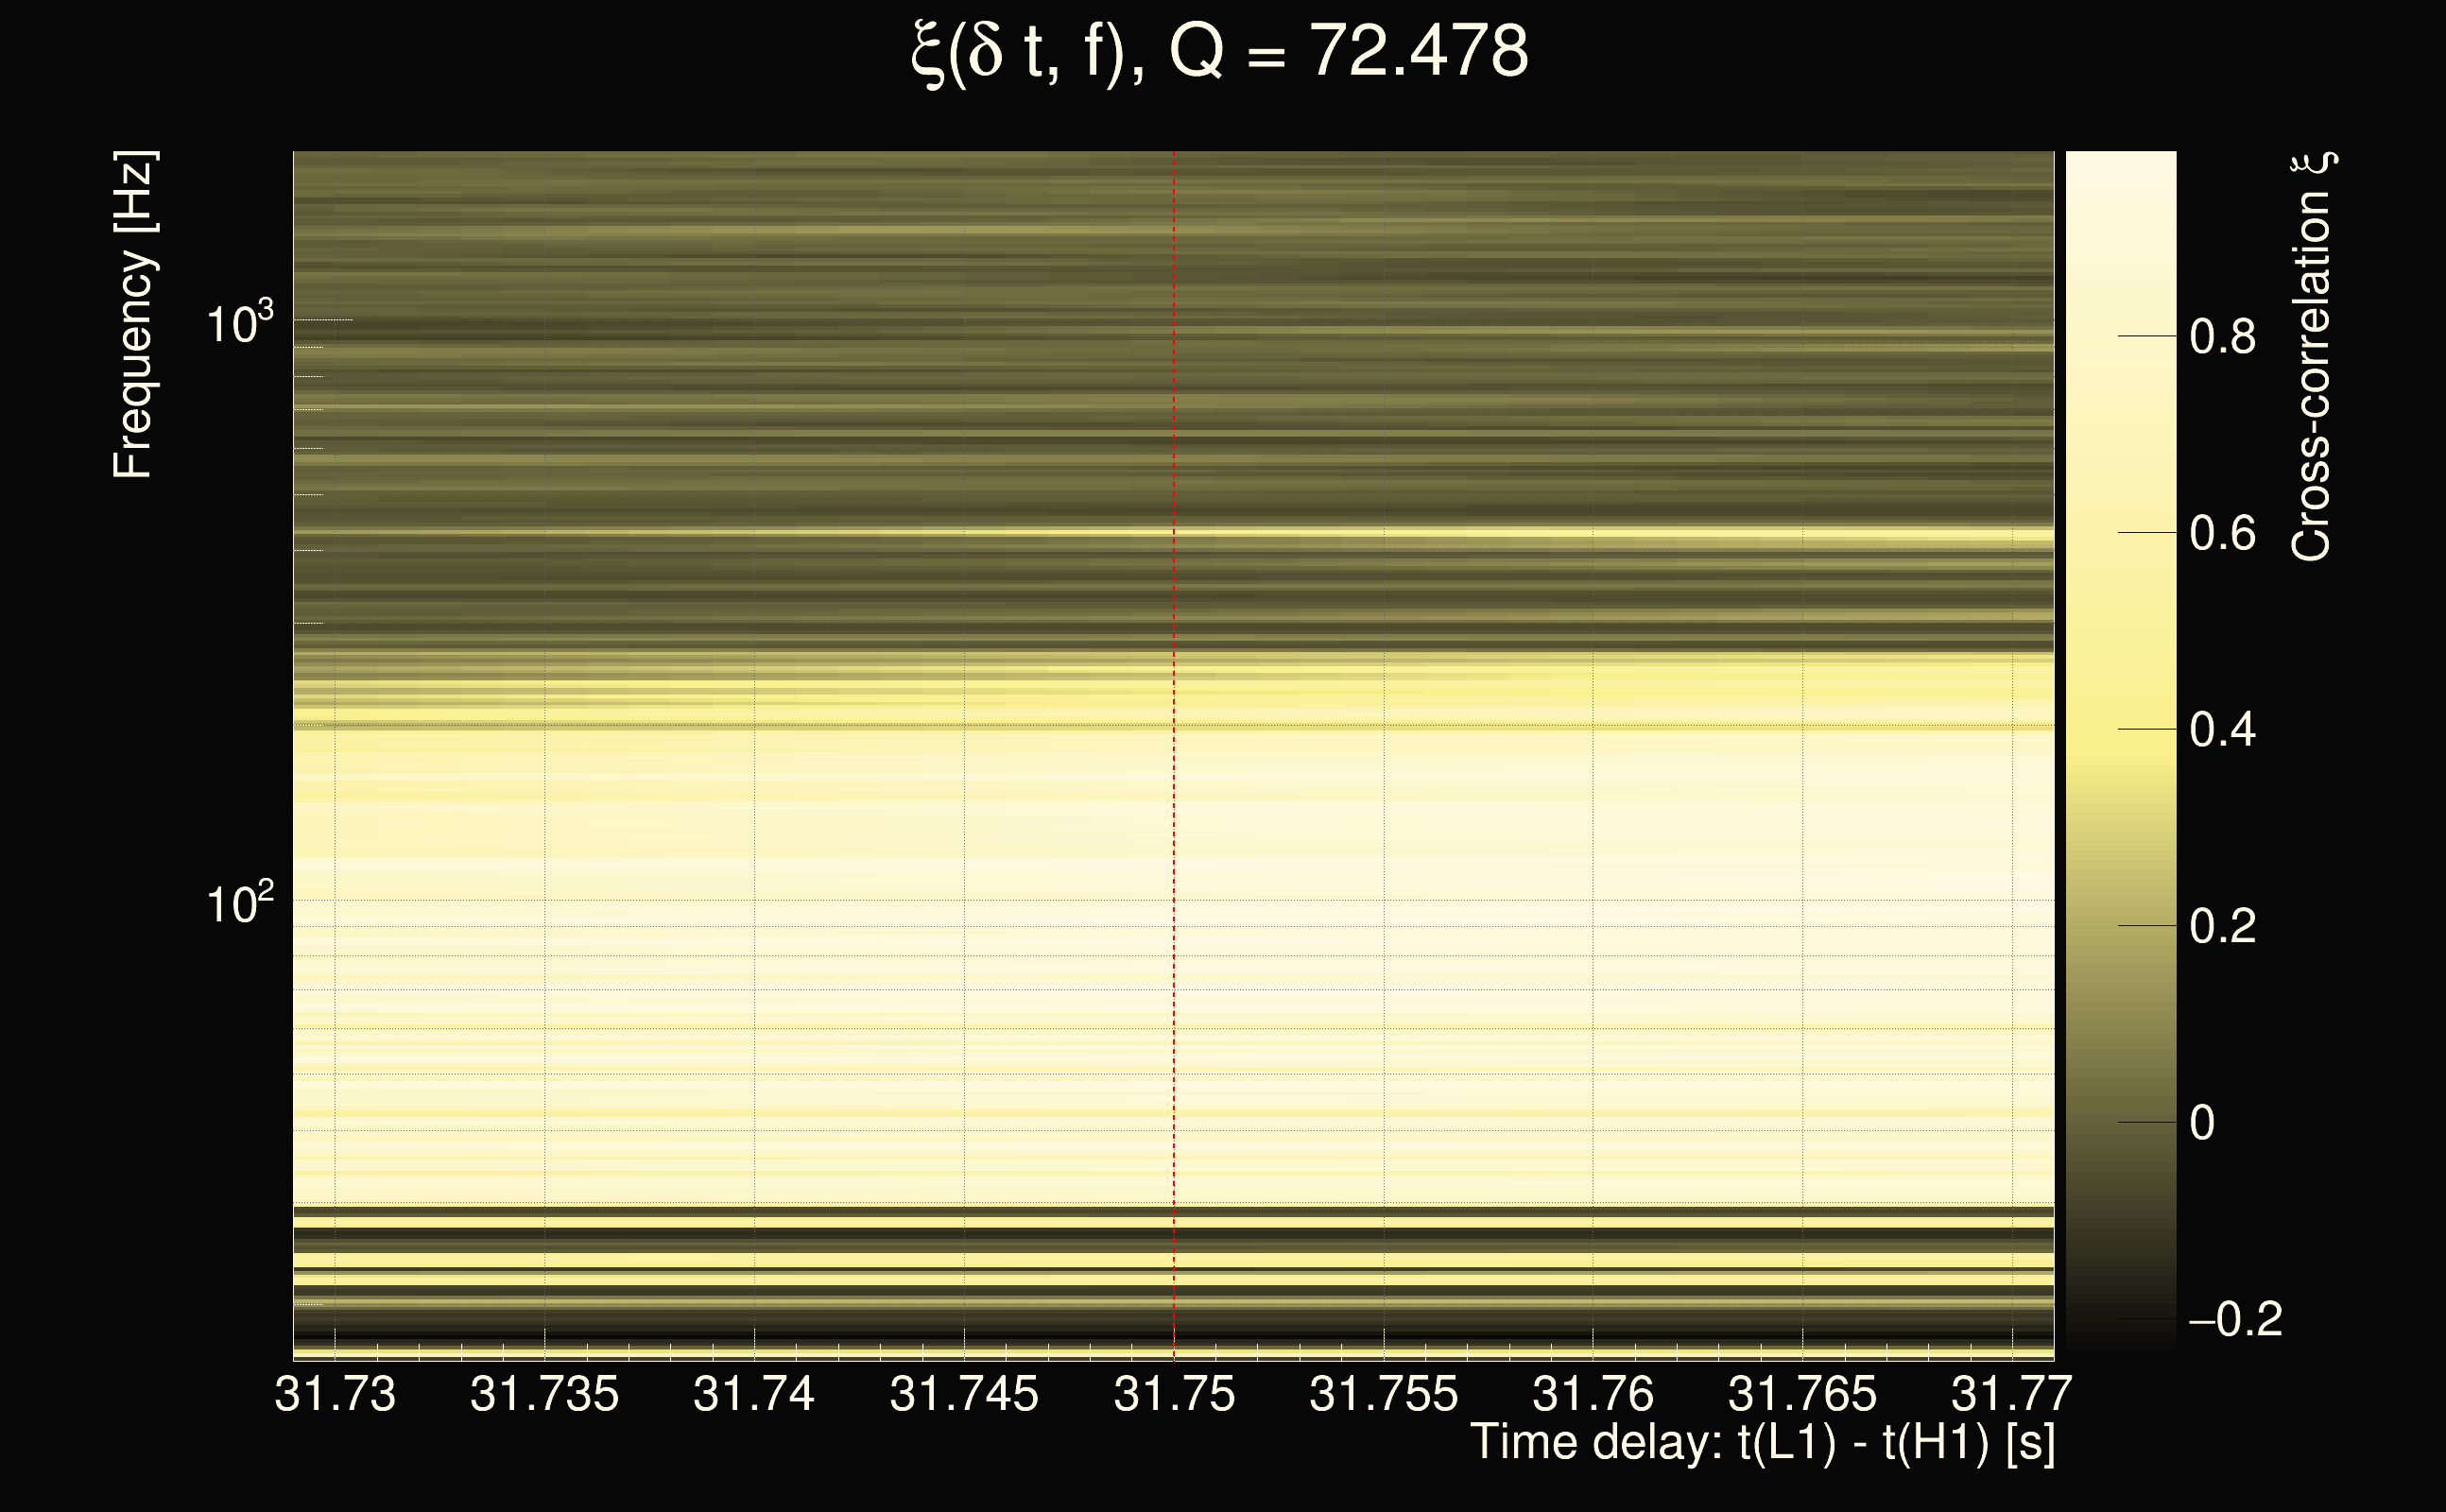This screenshot has height=1512, width=2446.
Task: Click the 10² frequency axis tick label
Action: point(240,904)
